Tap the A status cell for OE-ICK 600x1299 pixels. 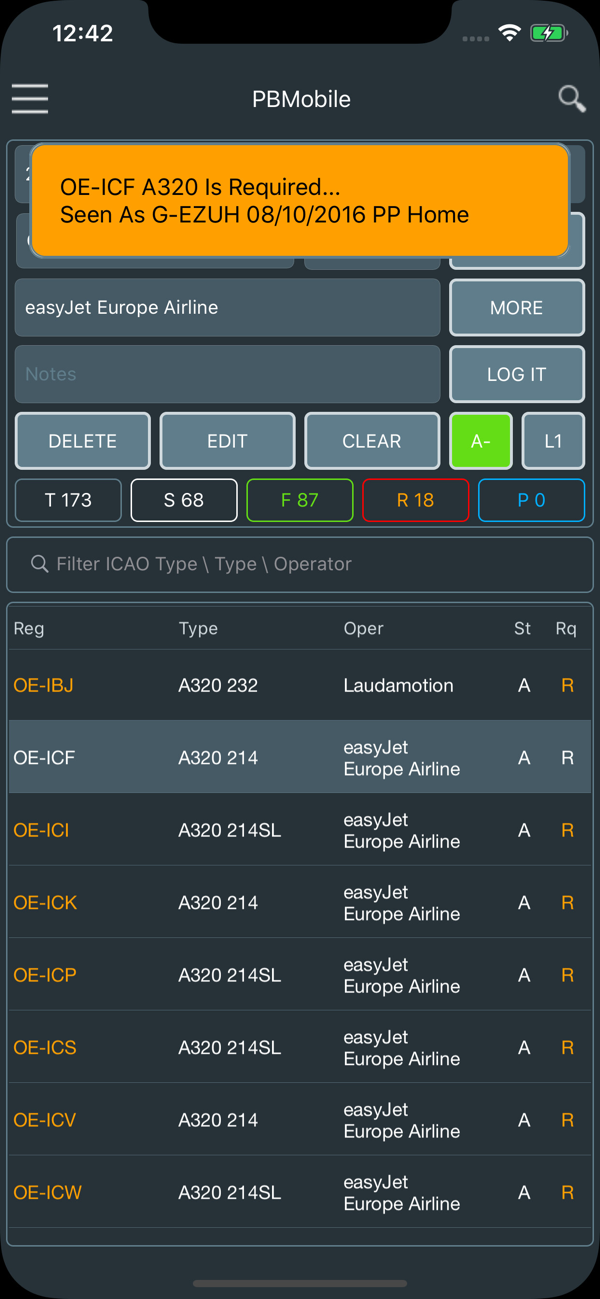pos(524,903)
